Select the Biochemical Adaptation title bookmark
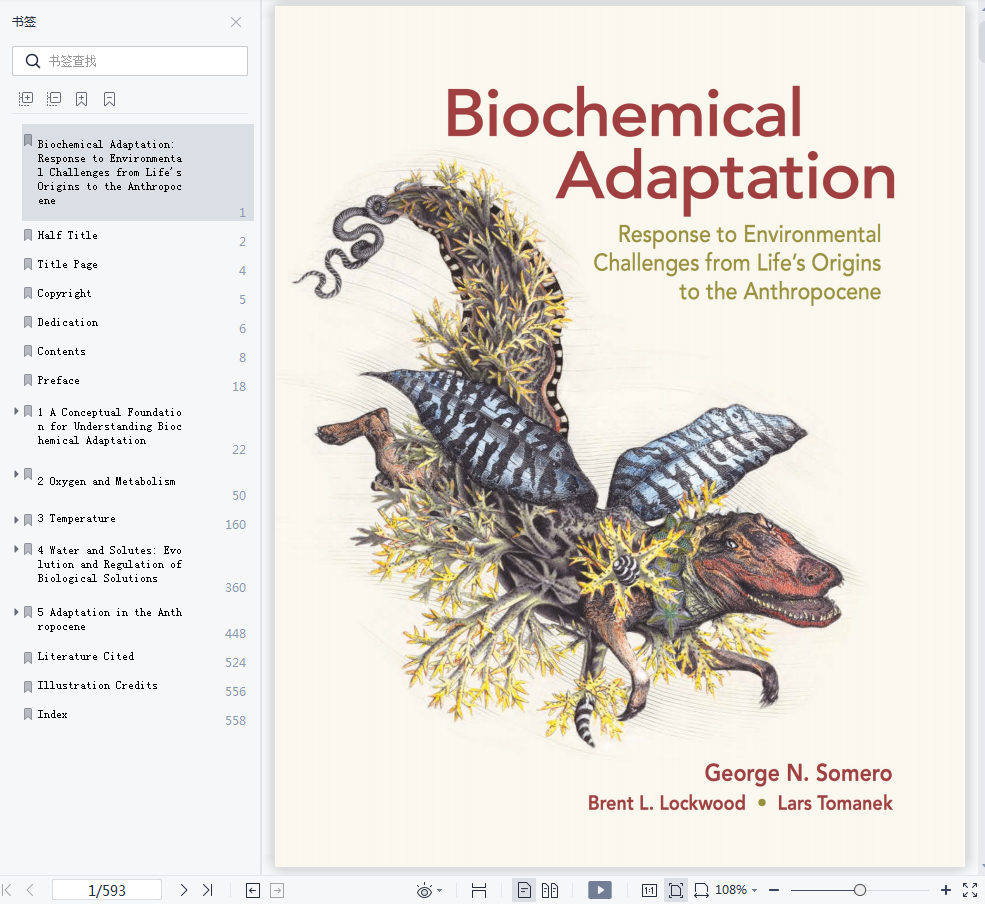Viewport: 985px width, 904px height. (138, 172)
